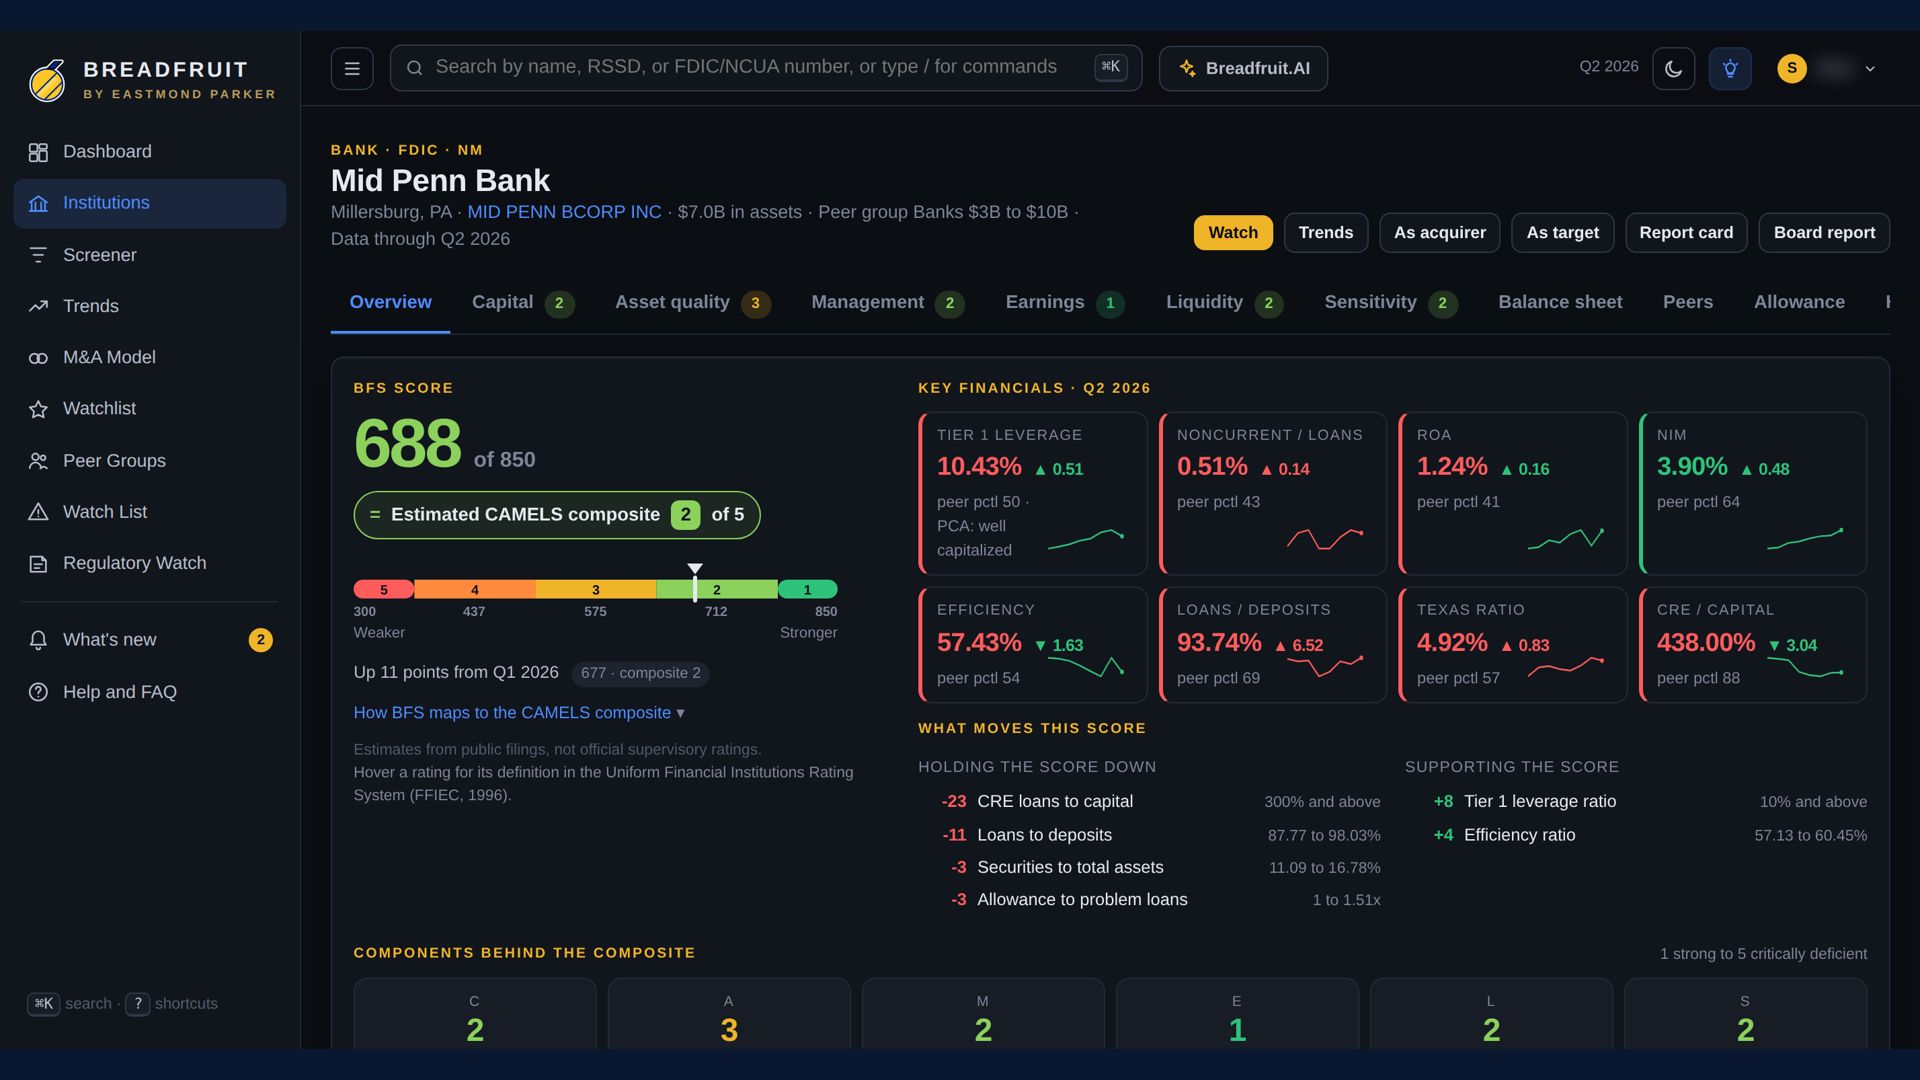Image resolution: width=1920 pixels, height=1080 pixels.
Task: Open the NIM metric card
Action: pos(1753,494)
